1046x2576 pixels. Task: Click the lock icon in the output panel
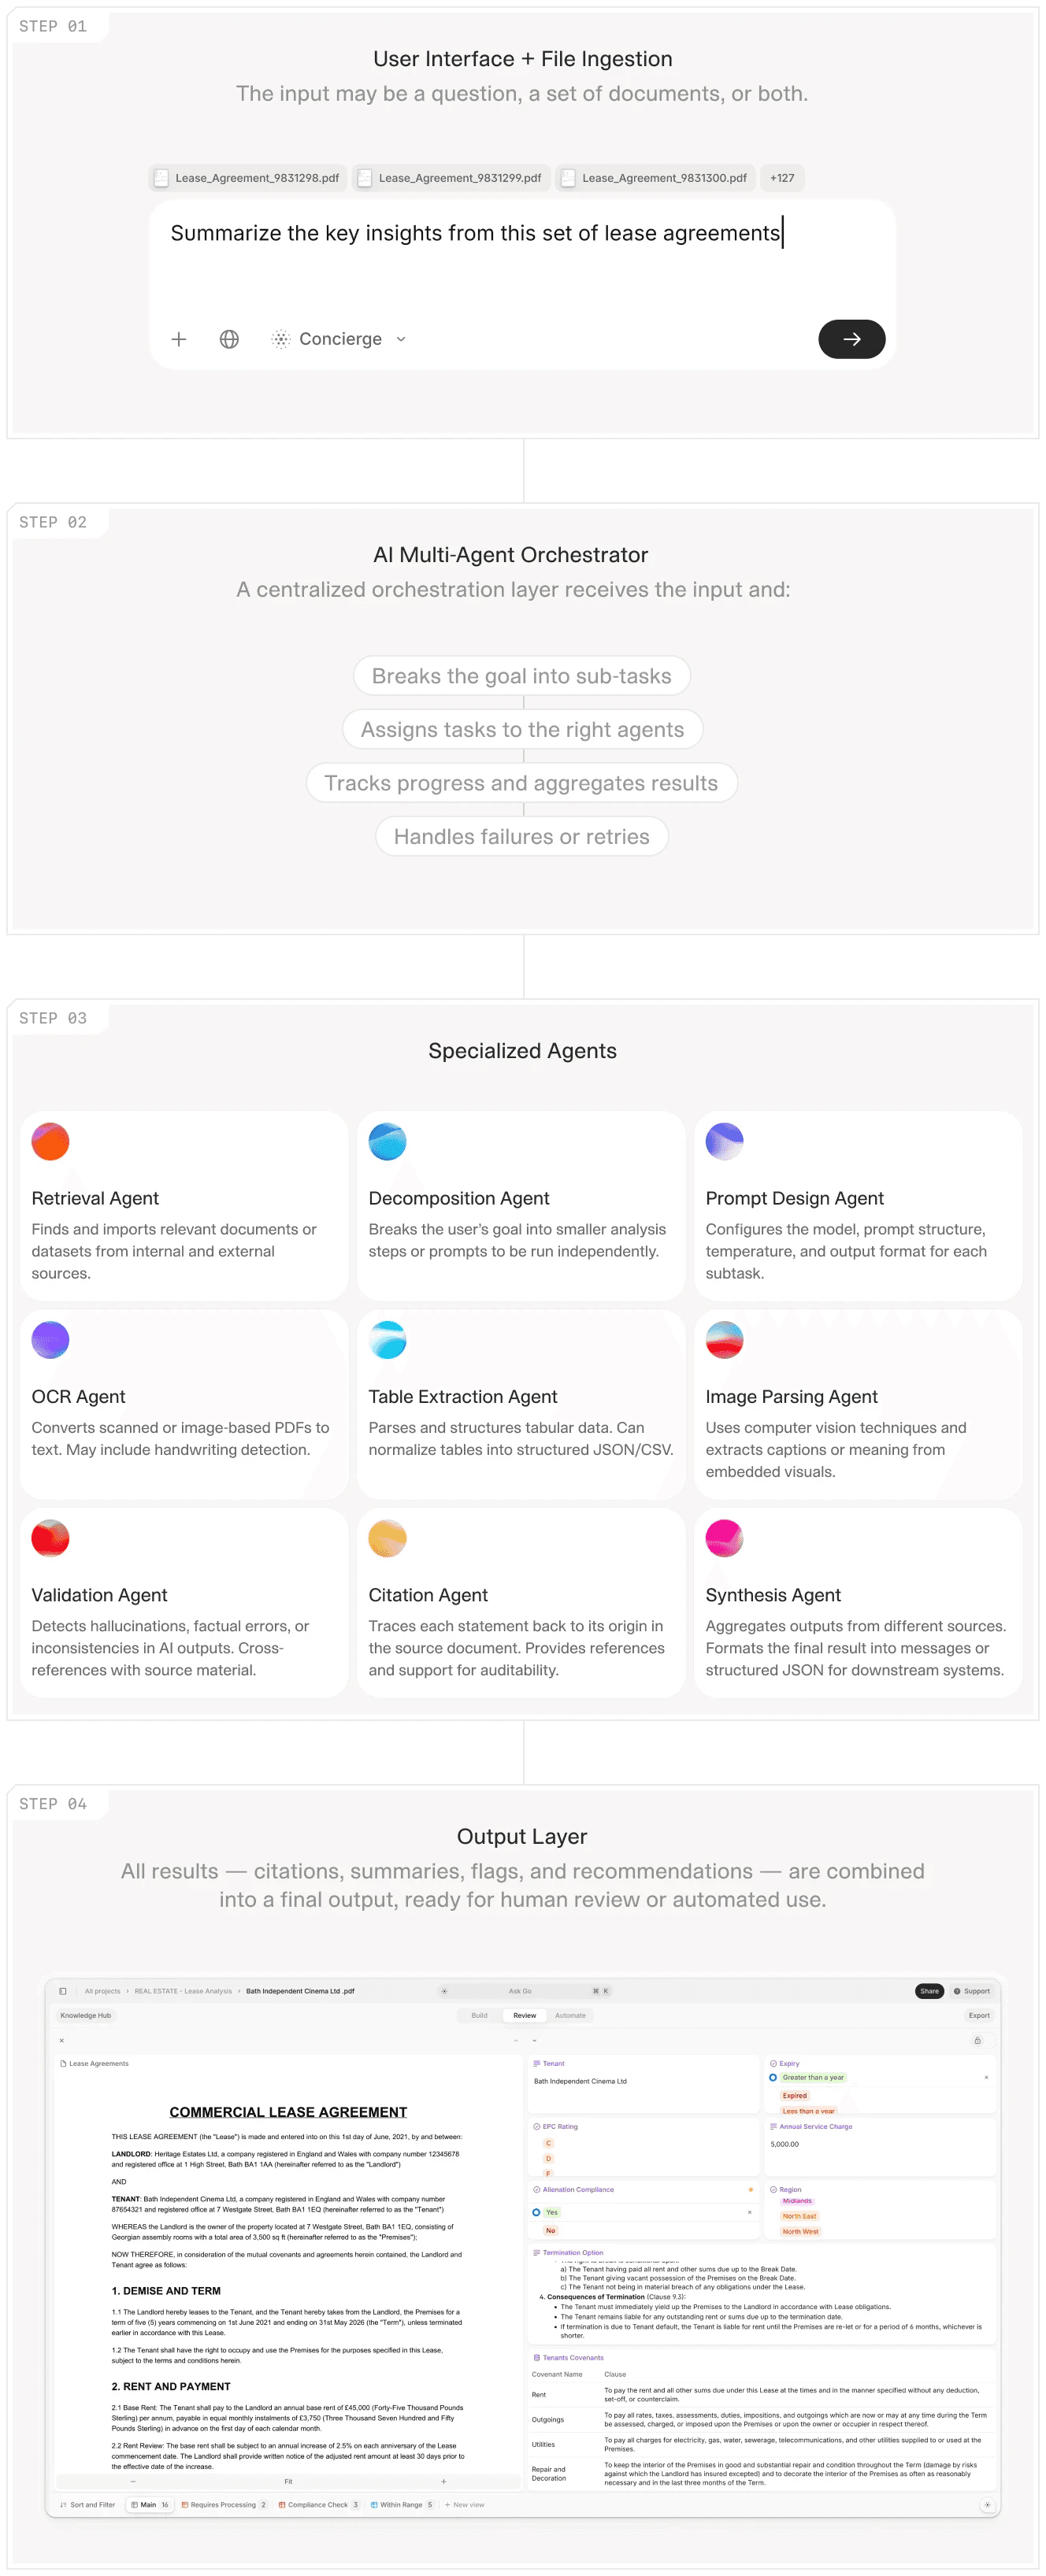click(977, 2041)
